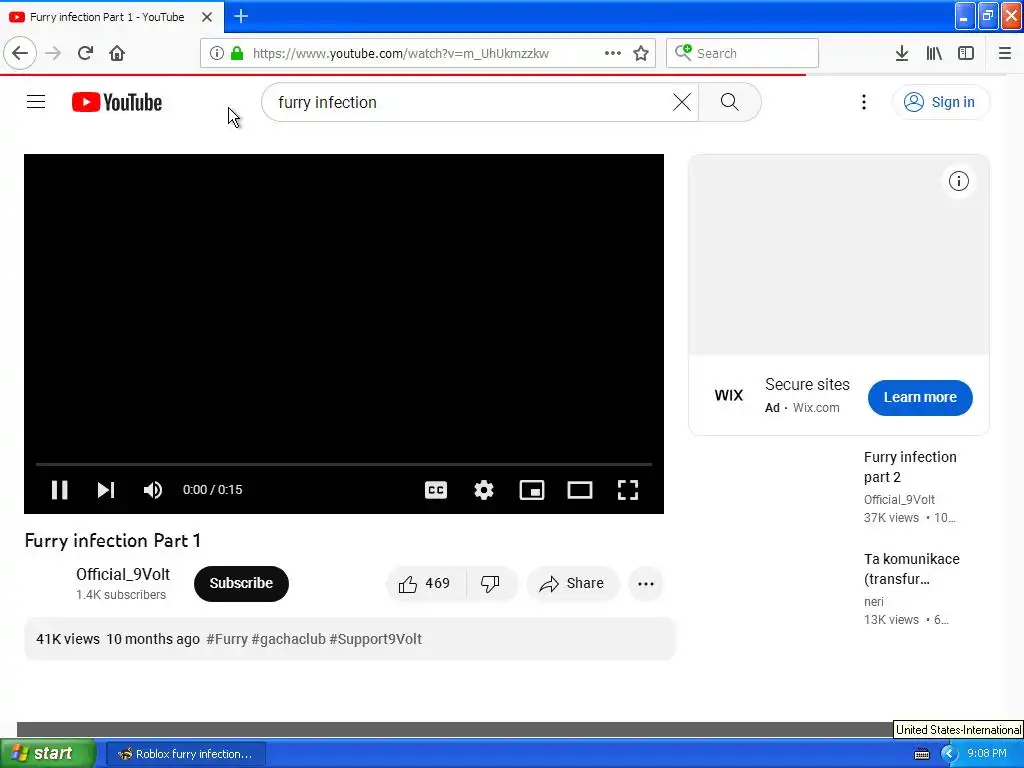
Task: Click the Firefox Search box
Action: click(x=743, y=53)
